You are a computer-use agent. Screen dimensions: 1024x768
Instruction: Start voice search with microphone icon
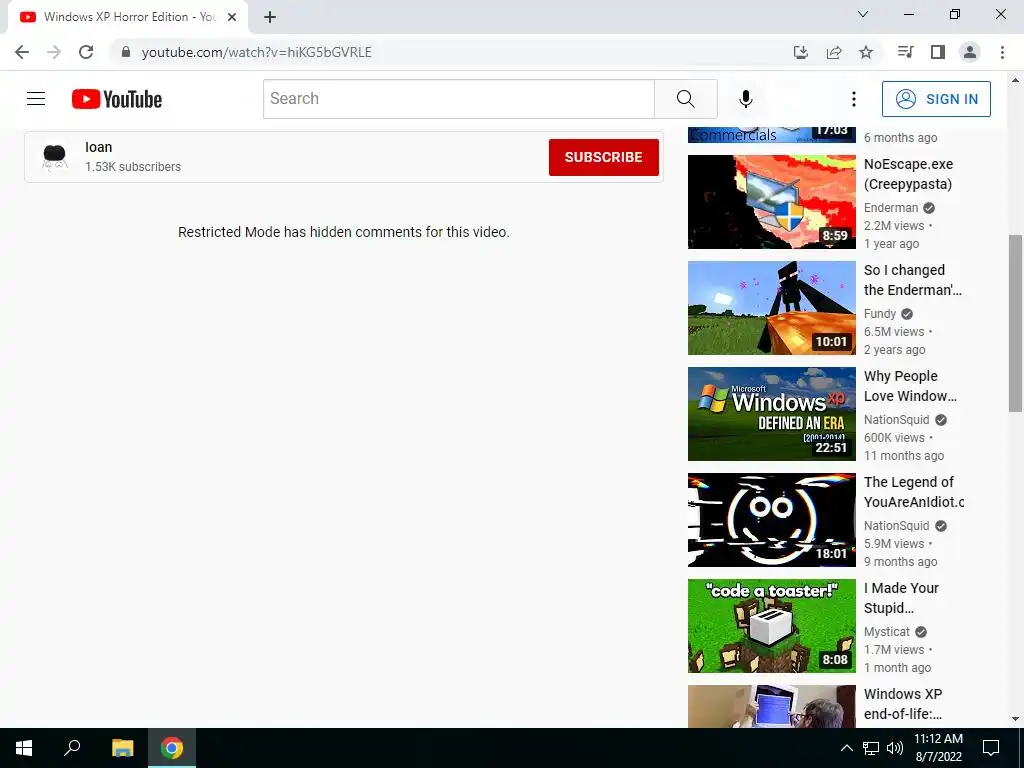point(746,99)
